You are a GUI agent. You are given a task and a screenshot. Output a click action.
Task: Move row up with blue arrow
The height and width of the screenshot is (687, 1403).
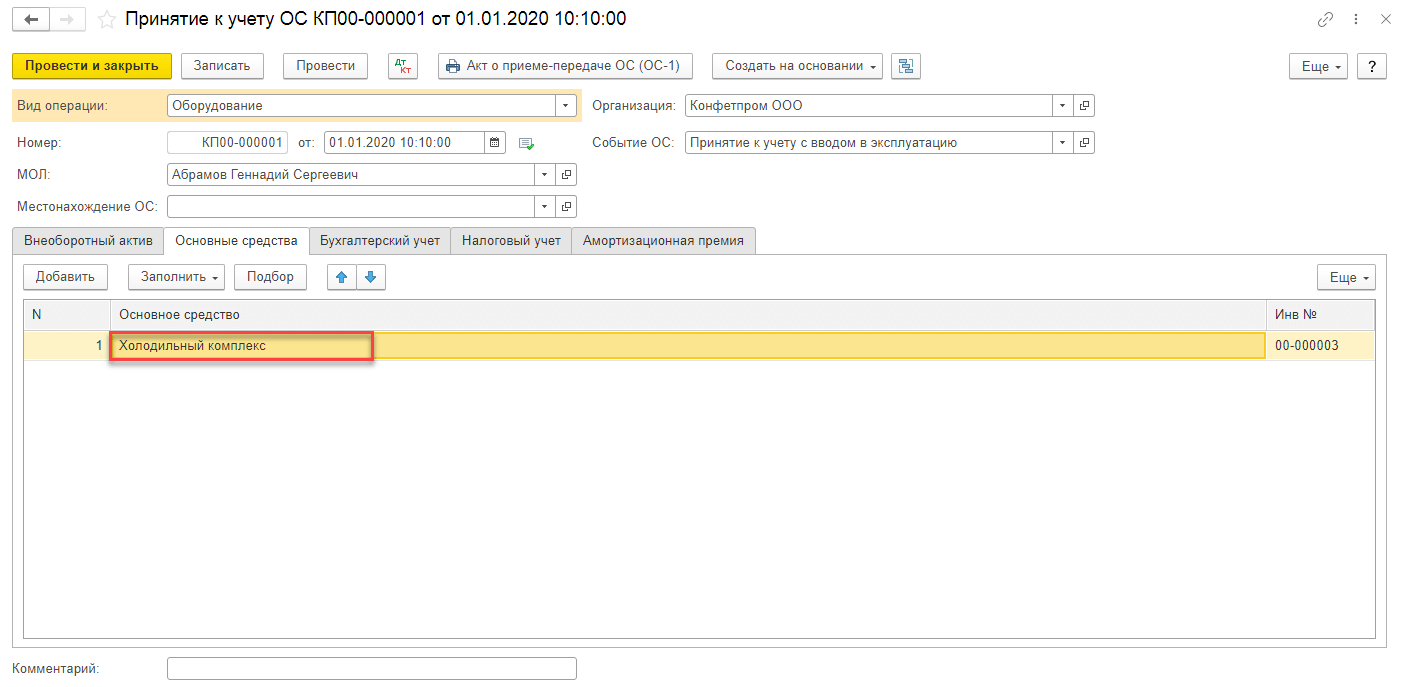(342, 277)
